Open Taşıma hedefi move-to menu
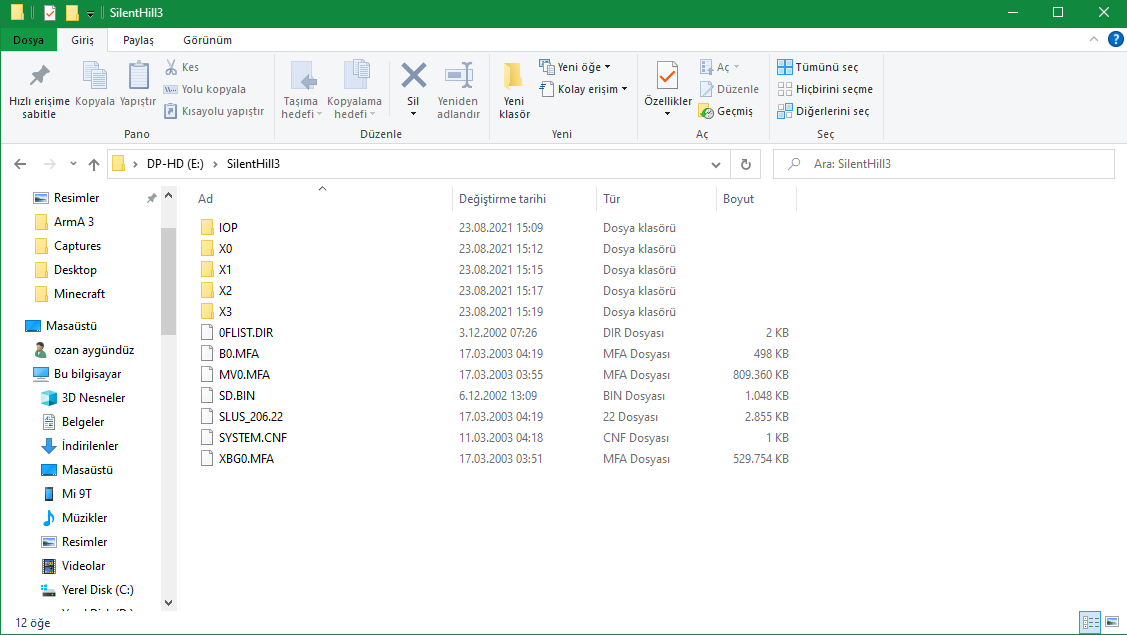 [300, 91]
